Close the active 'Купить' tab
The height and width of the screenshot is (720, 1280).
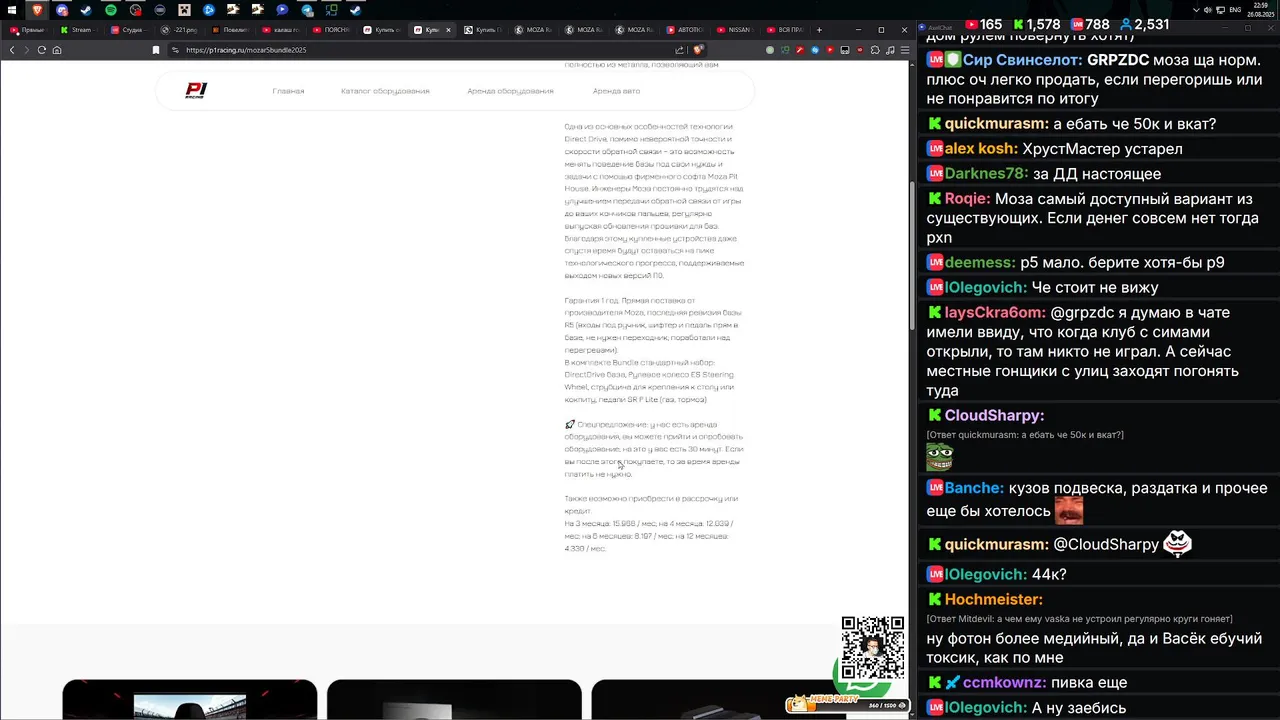pyautogui.click(x=448, y=30)
